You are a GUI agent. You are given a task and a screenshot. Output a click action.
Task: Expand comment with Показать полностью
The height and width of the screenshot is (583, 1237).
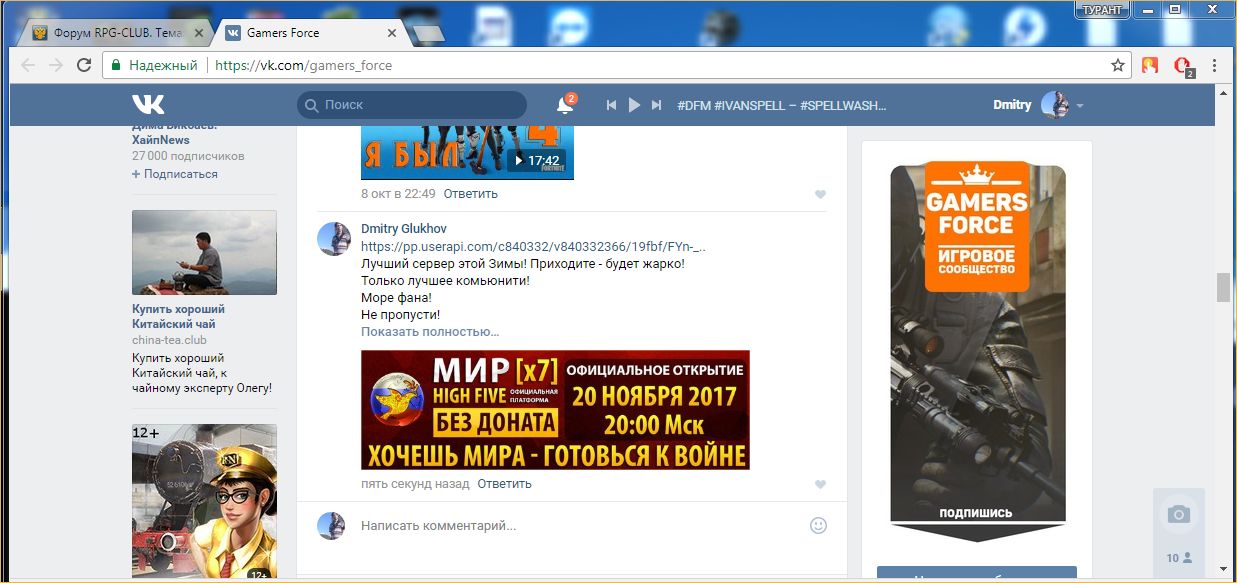(x=430, y=331)
